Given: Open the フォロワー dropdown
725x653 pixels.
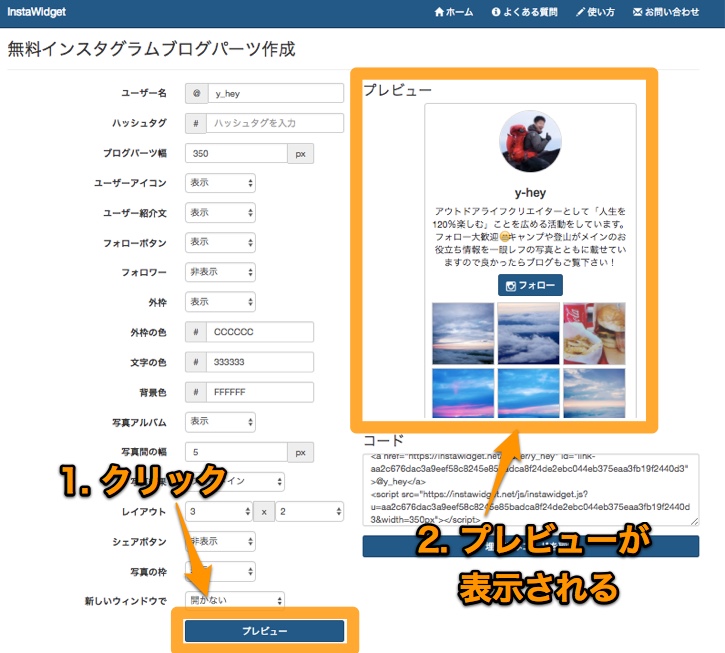Looking at the screenshot, I should [x=220, y=272].
